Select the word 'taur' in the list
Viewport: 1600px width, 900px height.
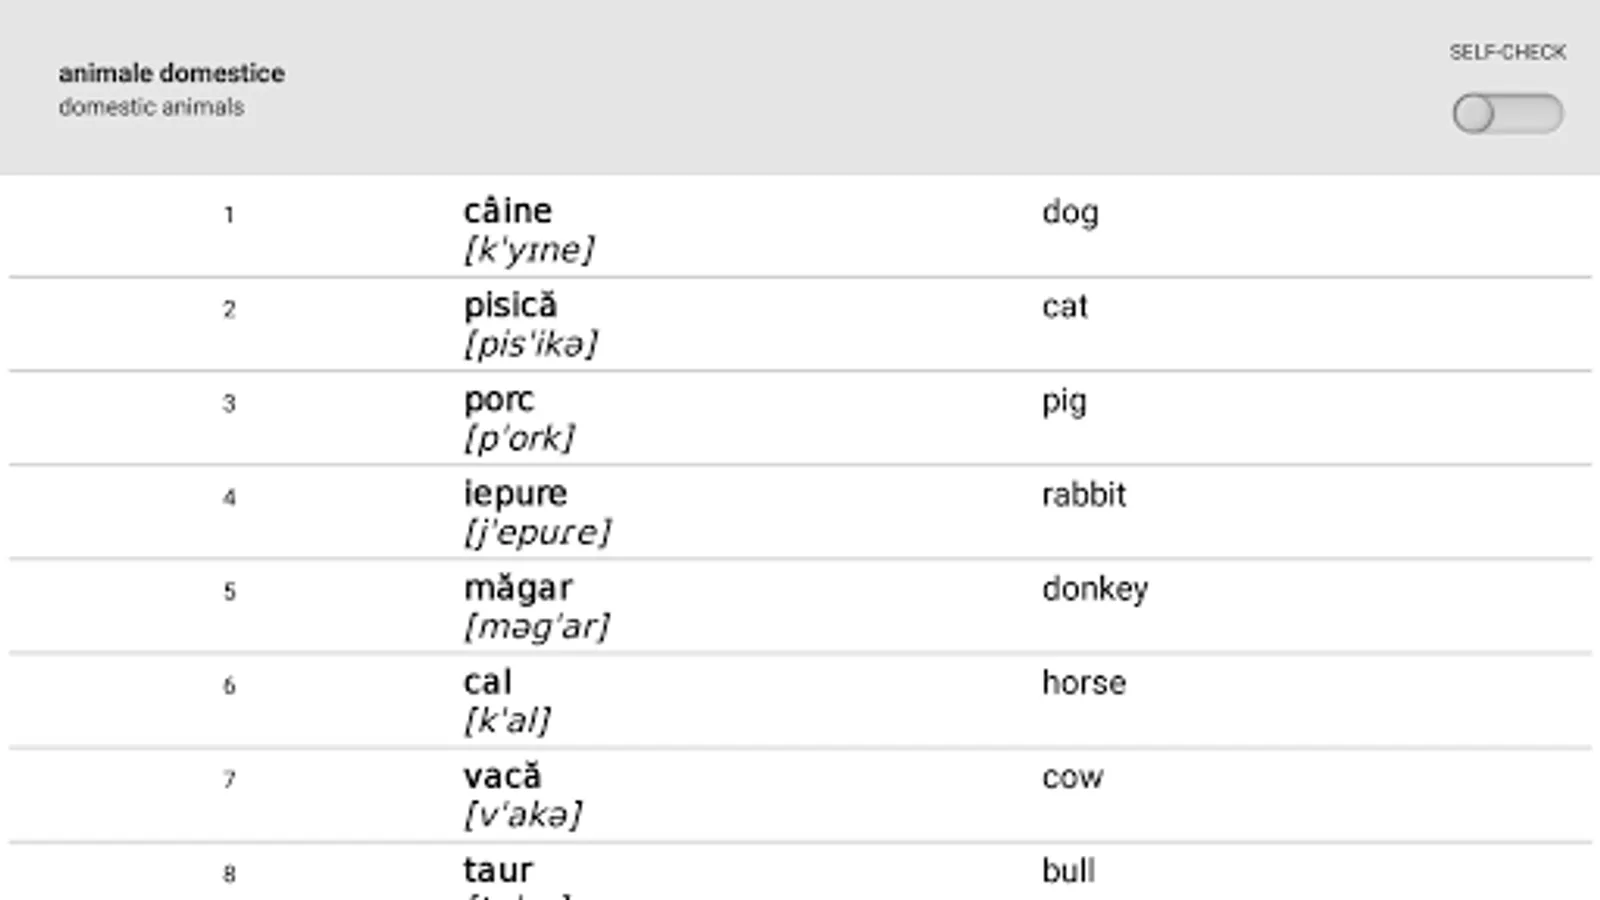(498, 870)
